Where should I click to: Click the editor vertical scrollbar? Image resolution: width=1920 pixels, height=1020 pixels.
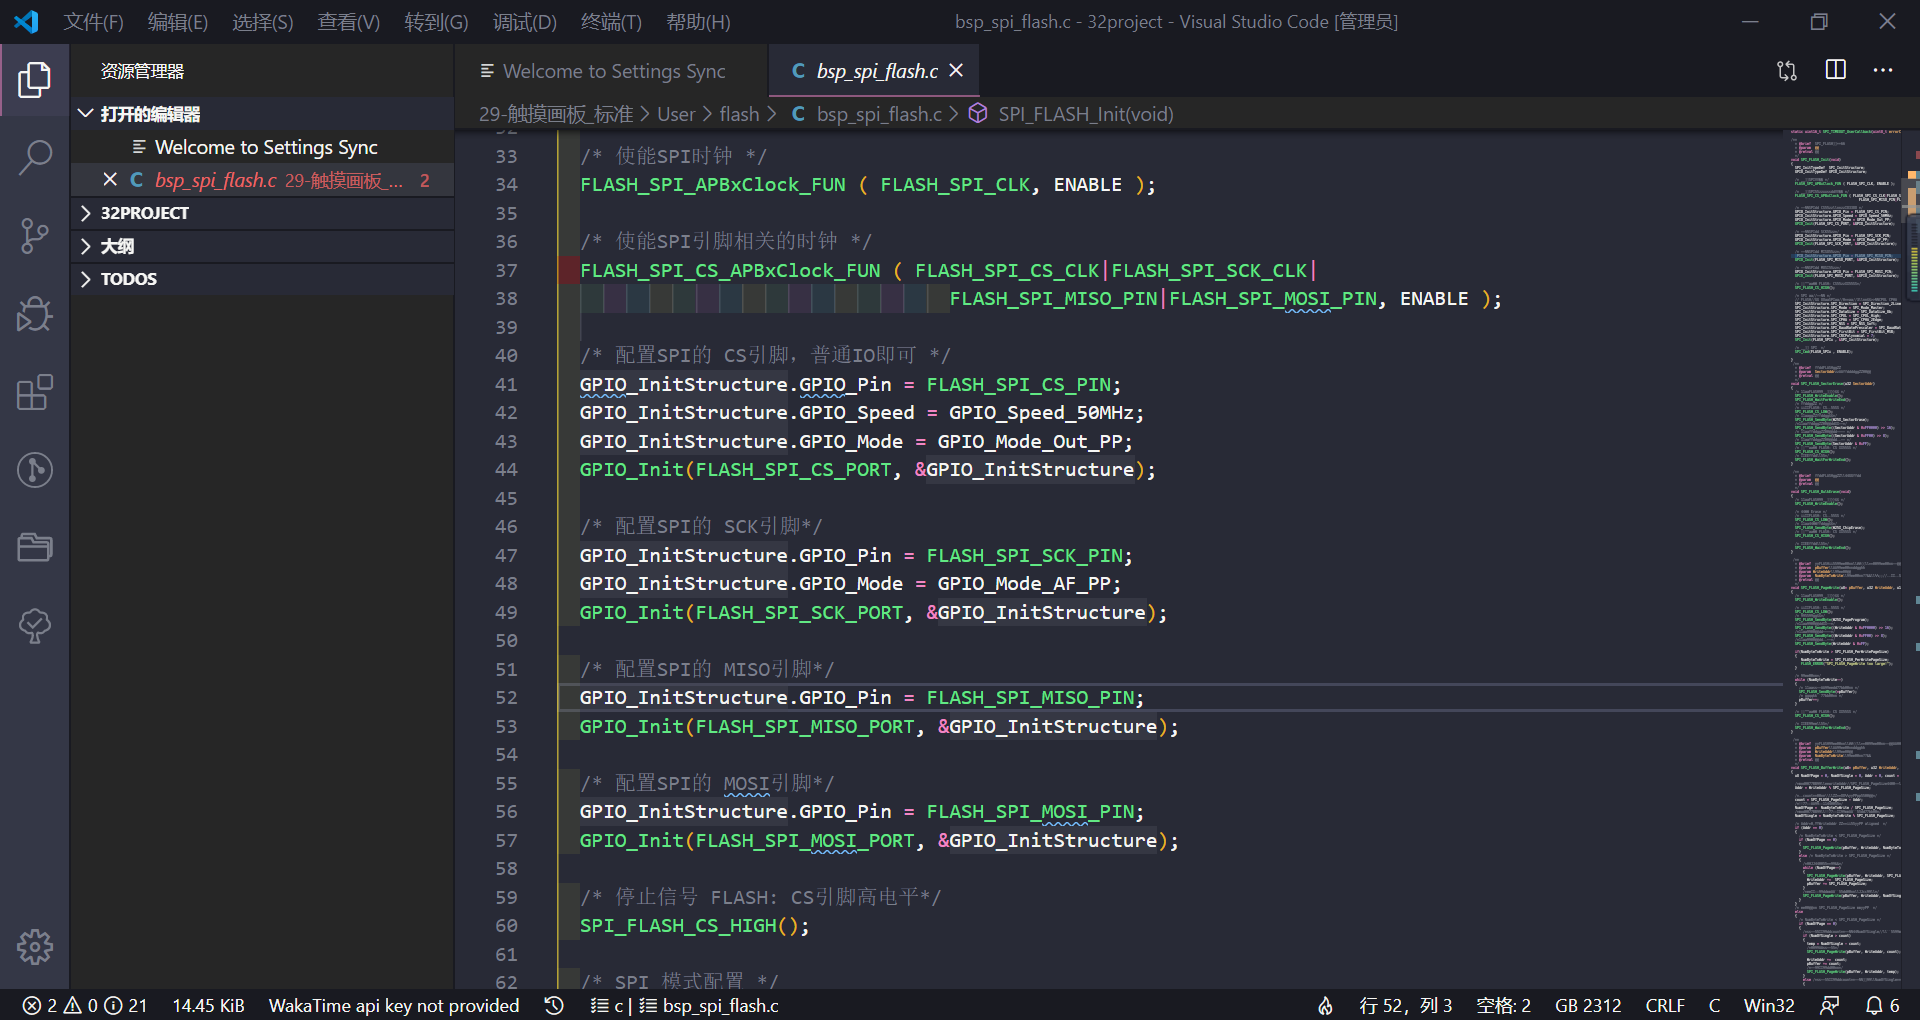coord(1912,558)
